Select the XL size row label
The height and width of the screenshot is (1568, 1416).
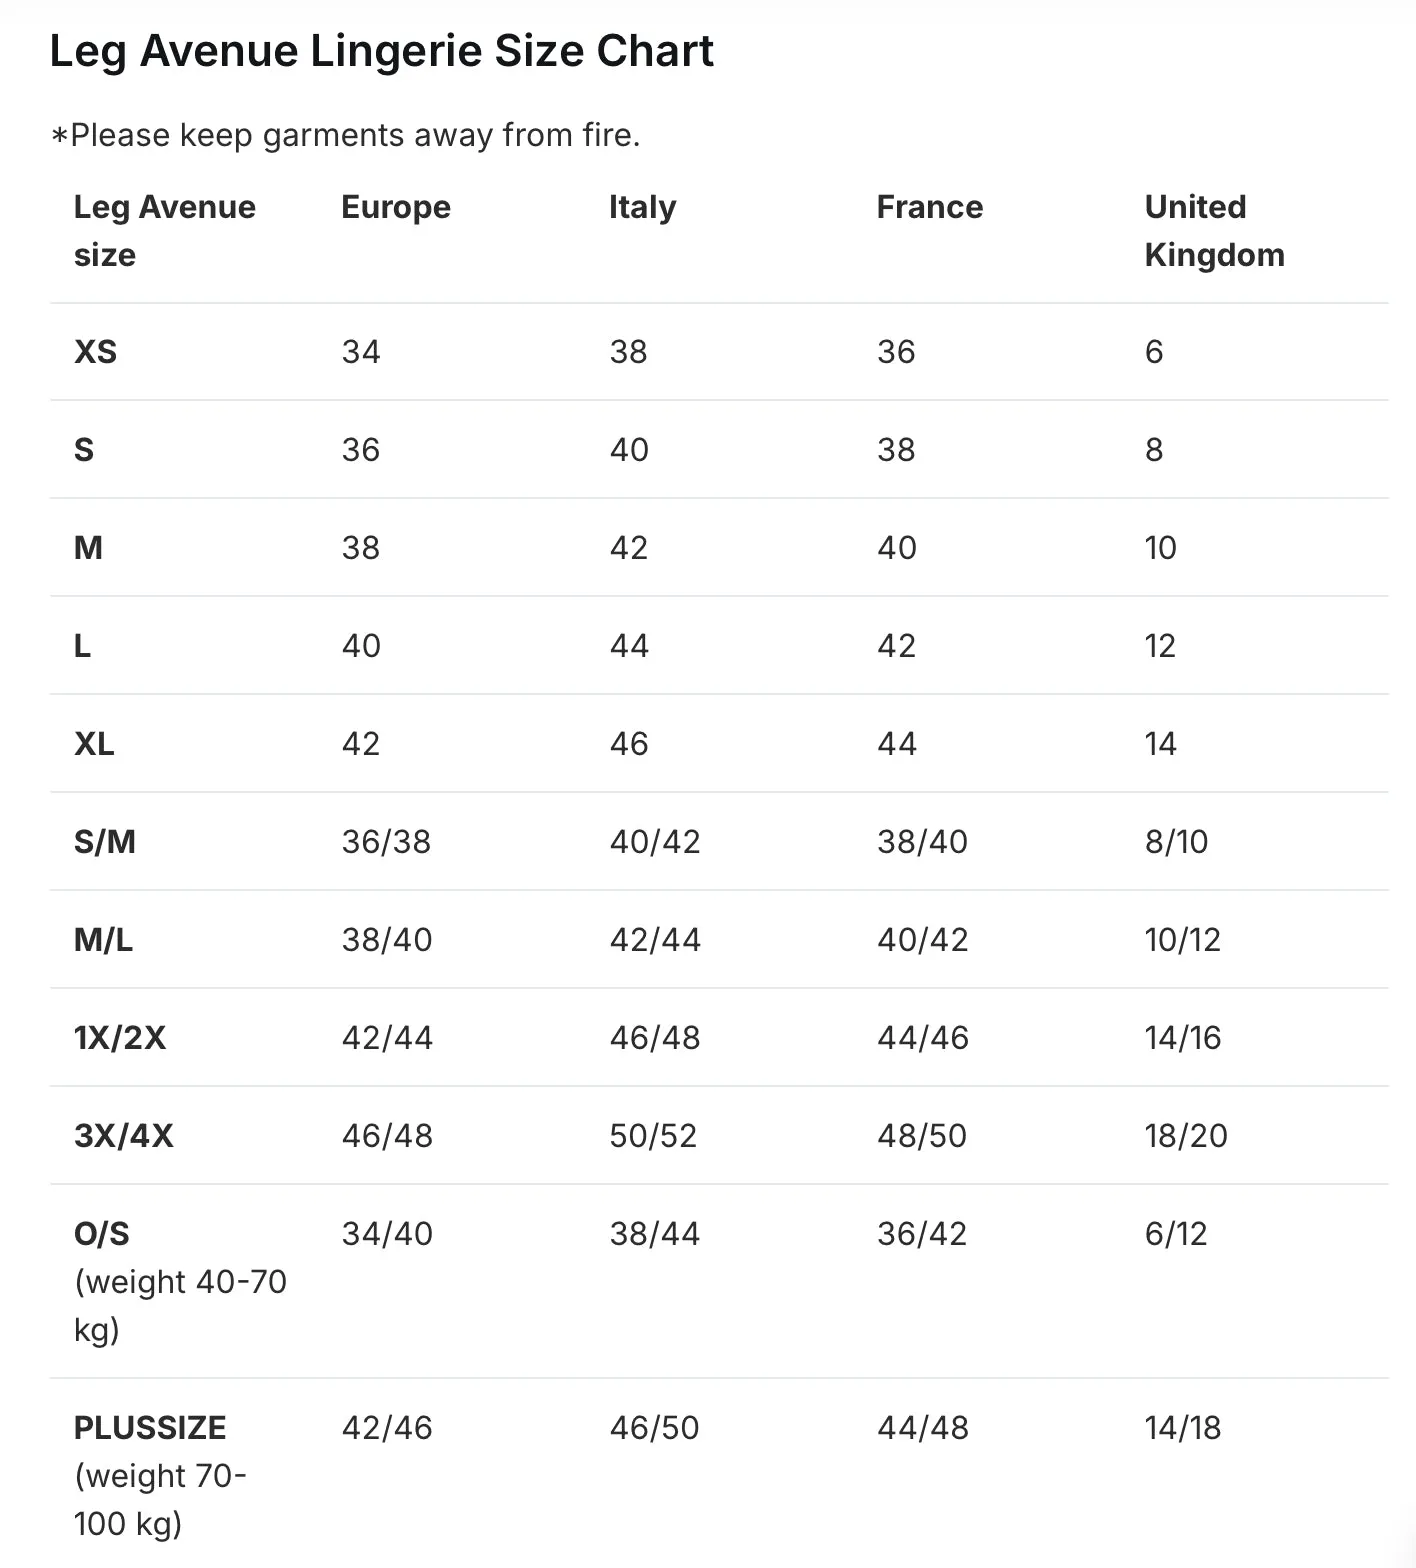pyautogui.click(x=94, y=744)
